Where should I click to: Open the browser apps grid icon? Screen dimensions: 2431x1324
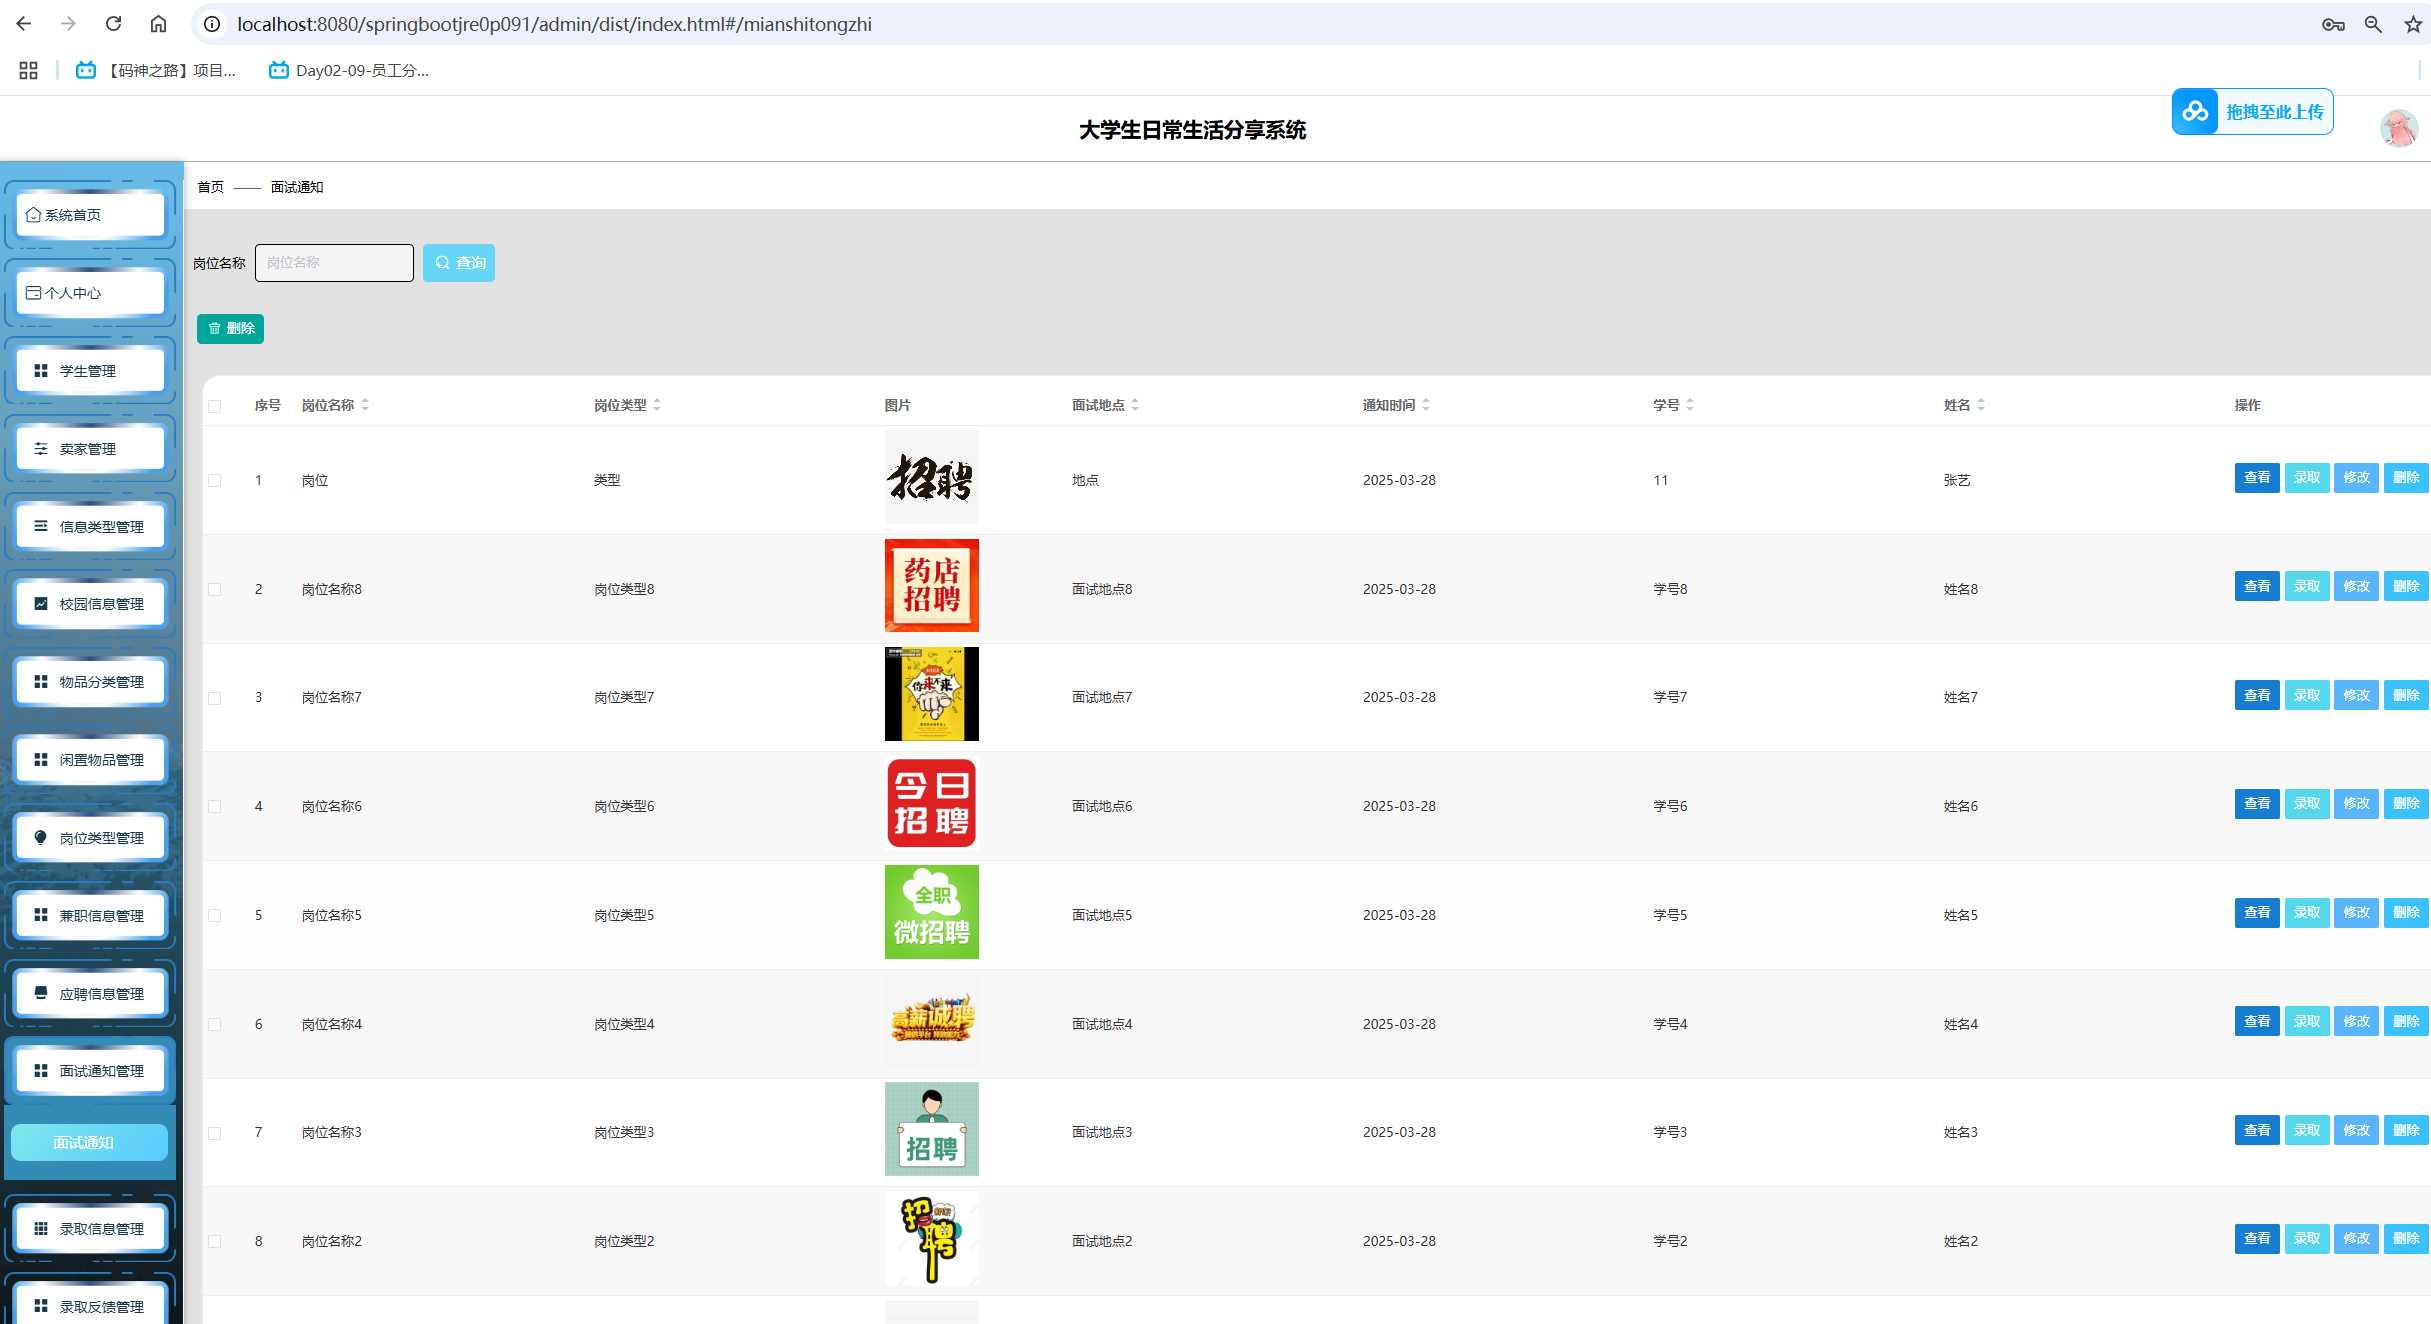click(x=28, y=70)
